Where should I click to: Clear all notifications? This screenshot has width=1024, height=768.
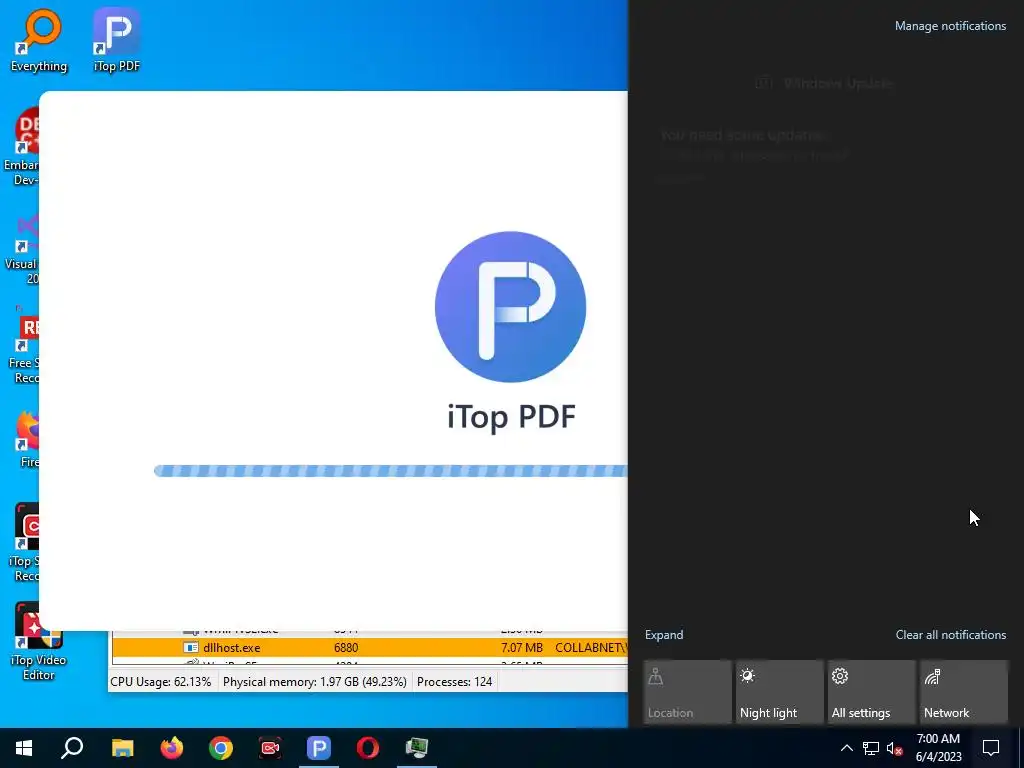coord(951,635)
